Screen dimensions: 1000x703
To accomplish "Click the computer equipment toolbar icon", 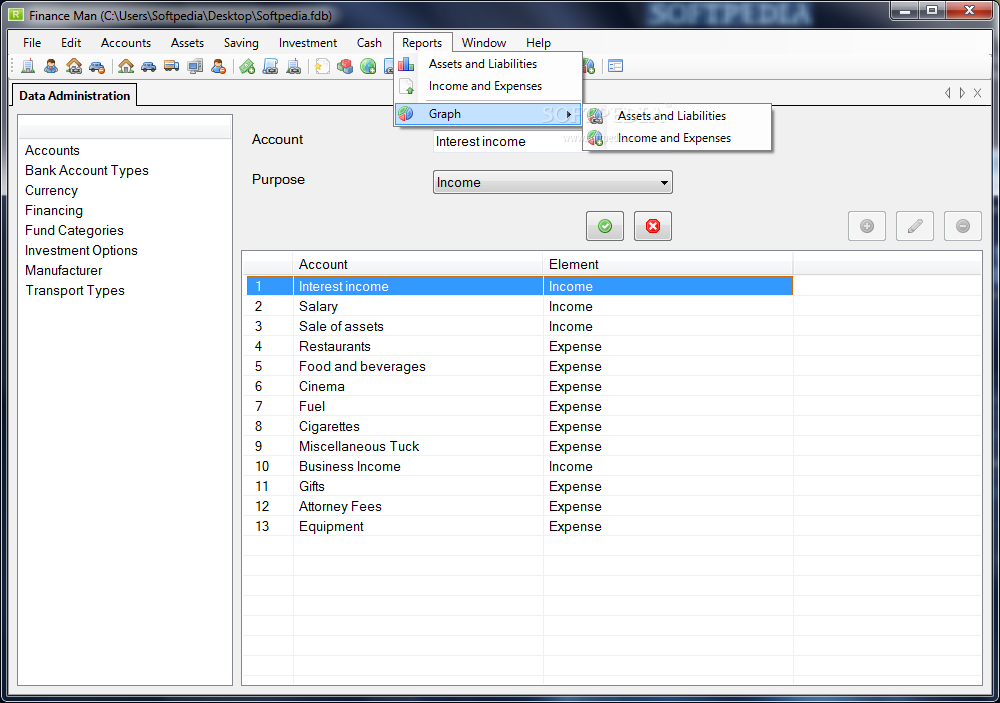I will coord(195,66).
